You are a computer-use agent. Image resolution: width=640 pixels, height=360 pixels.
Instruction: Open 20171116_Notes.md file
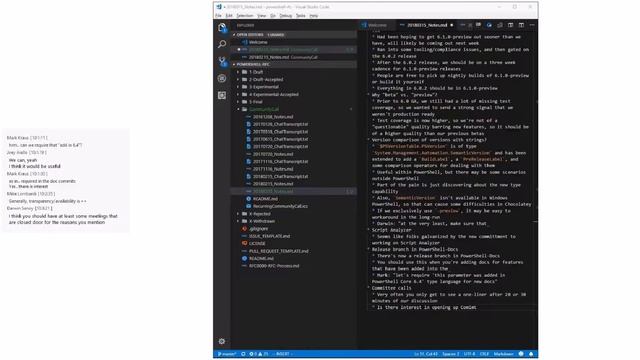pos(294,169)
